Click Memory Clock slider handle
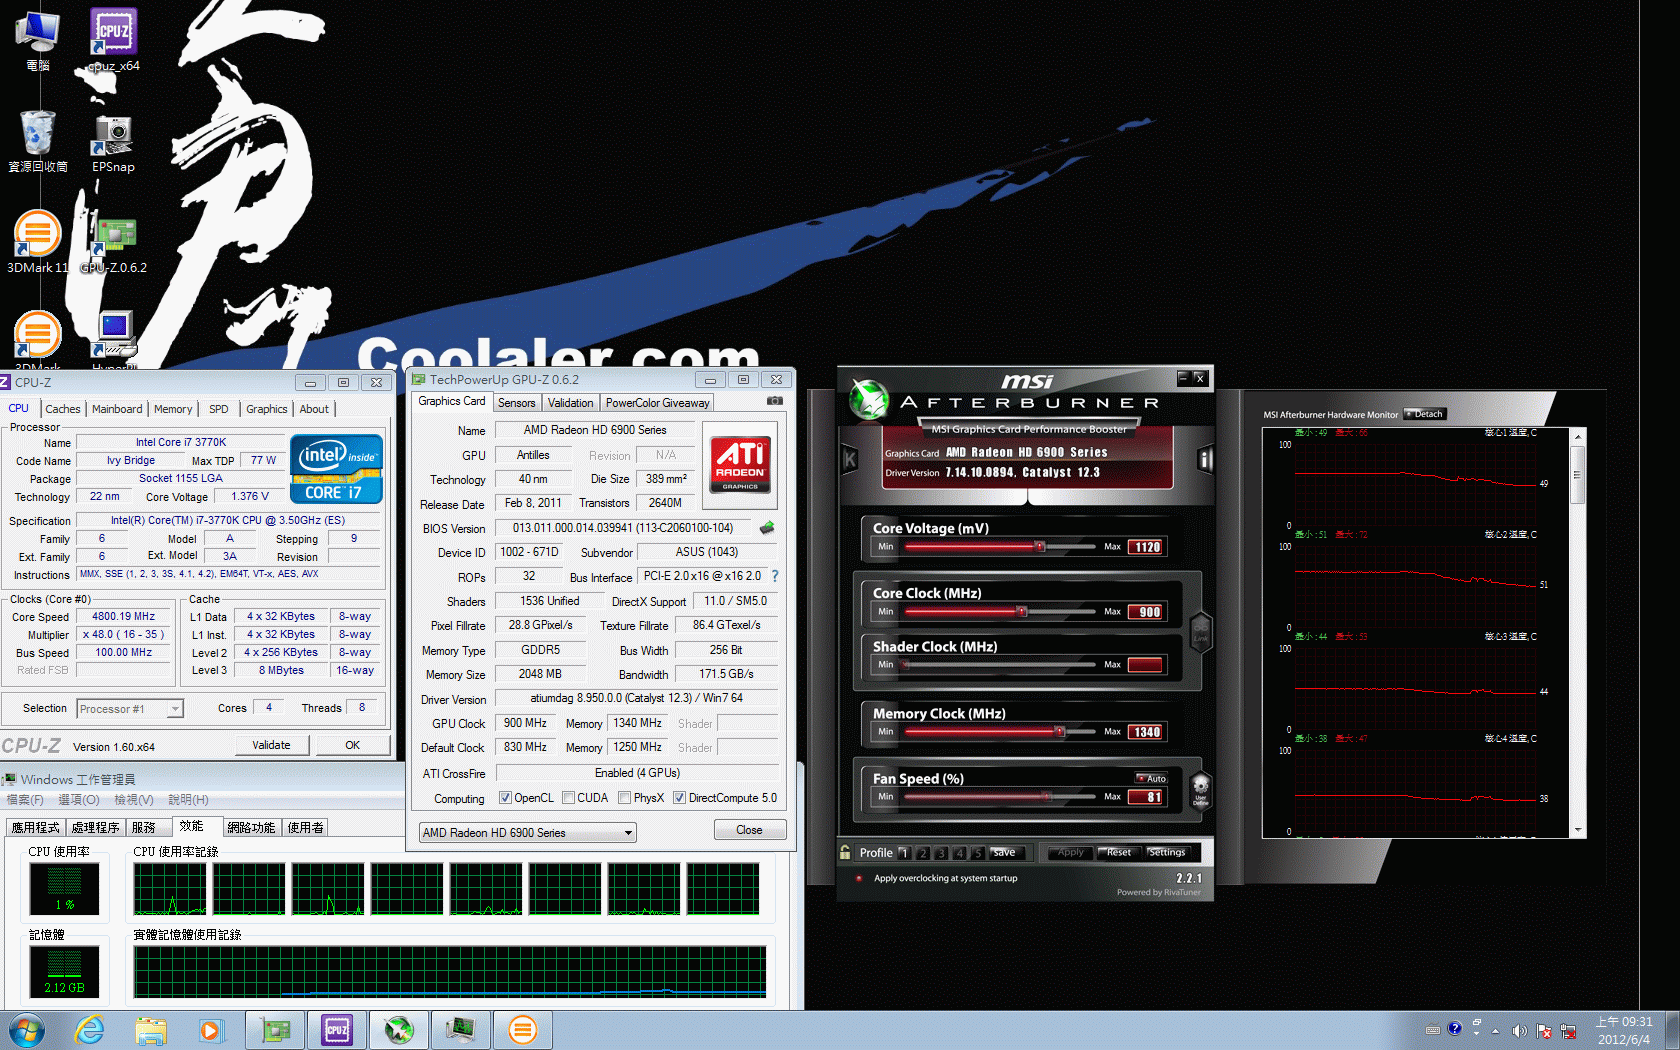This screenshot has height=1050, width=1680. click(x=1060, y=731)
